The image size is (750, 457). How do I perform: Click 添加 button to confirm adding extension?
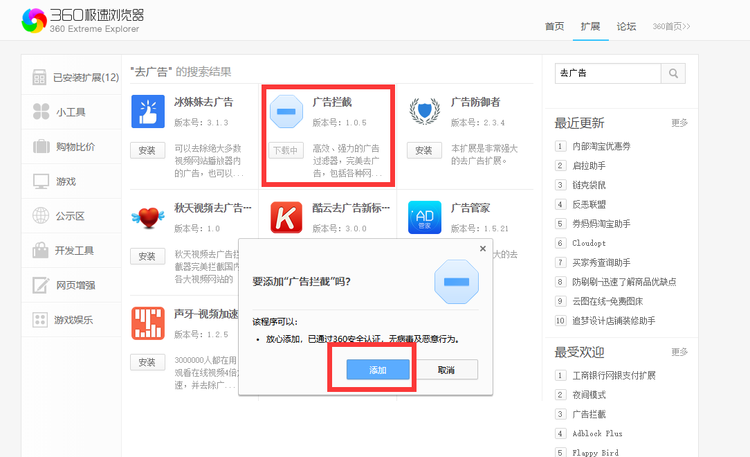(x=378, y=370)
